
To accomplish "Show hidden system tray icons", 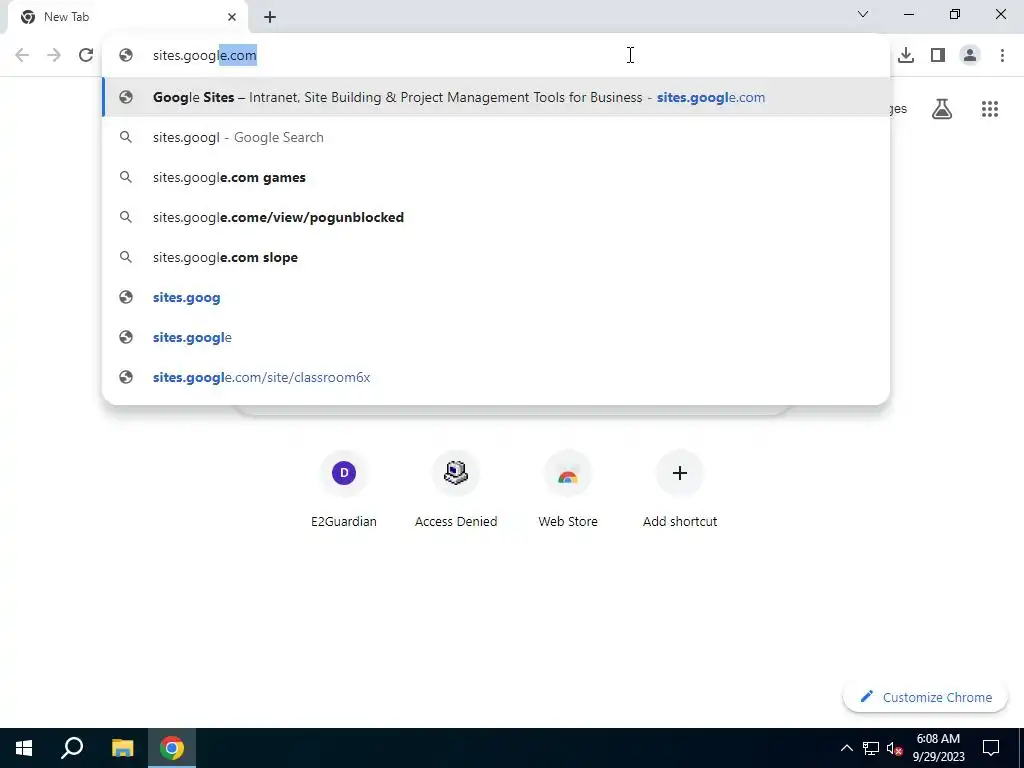I will click(x=846, y=748).
